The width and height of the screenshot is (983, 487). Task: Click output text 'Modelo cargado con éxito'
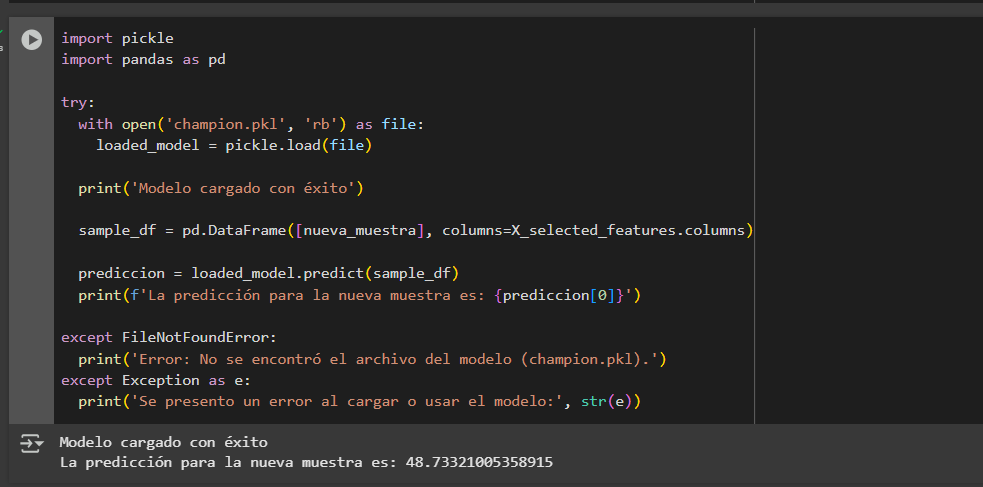coord(164,442)
